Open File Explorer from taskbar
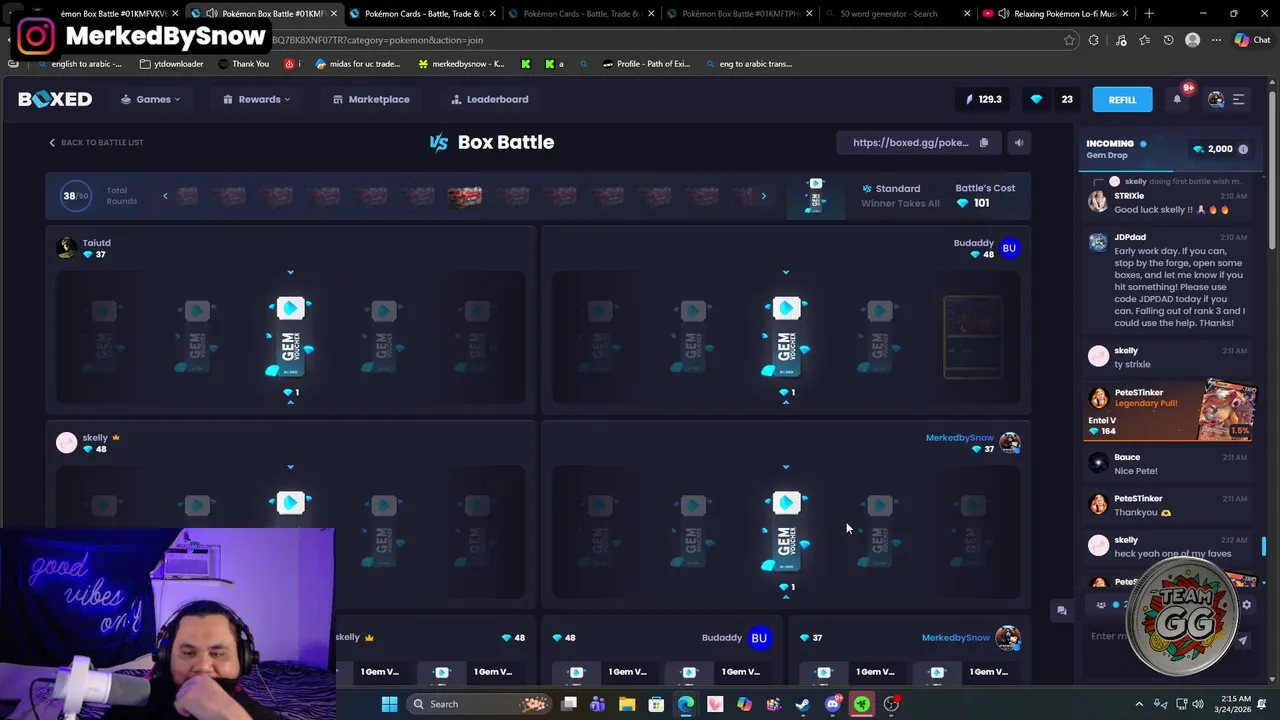Viewport: 1280px width, 720px height. coord(627,704)
